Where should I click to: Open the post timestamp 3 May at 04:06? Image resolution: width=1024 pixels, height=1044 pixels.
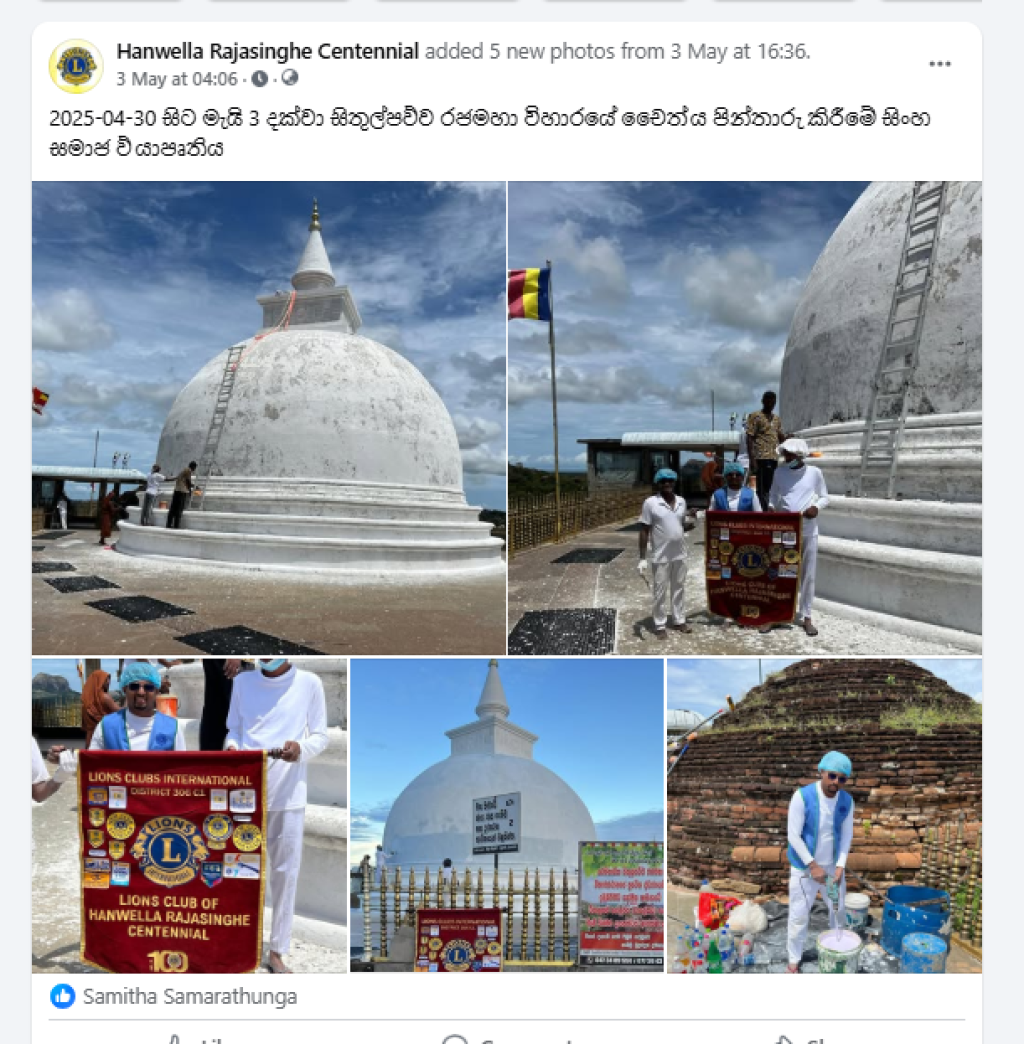point(176,79)
